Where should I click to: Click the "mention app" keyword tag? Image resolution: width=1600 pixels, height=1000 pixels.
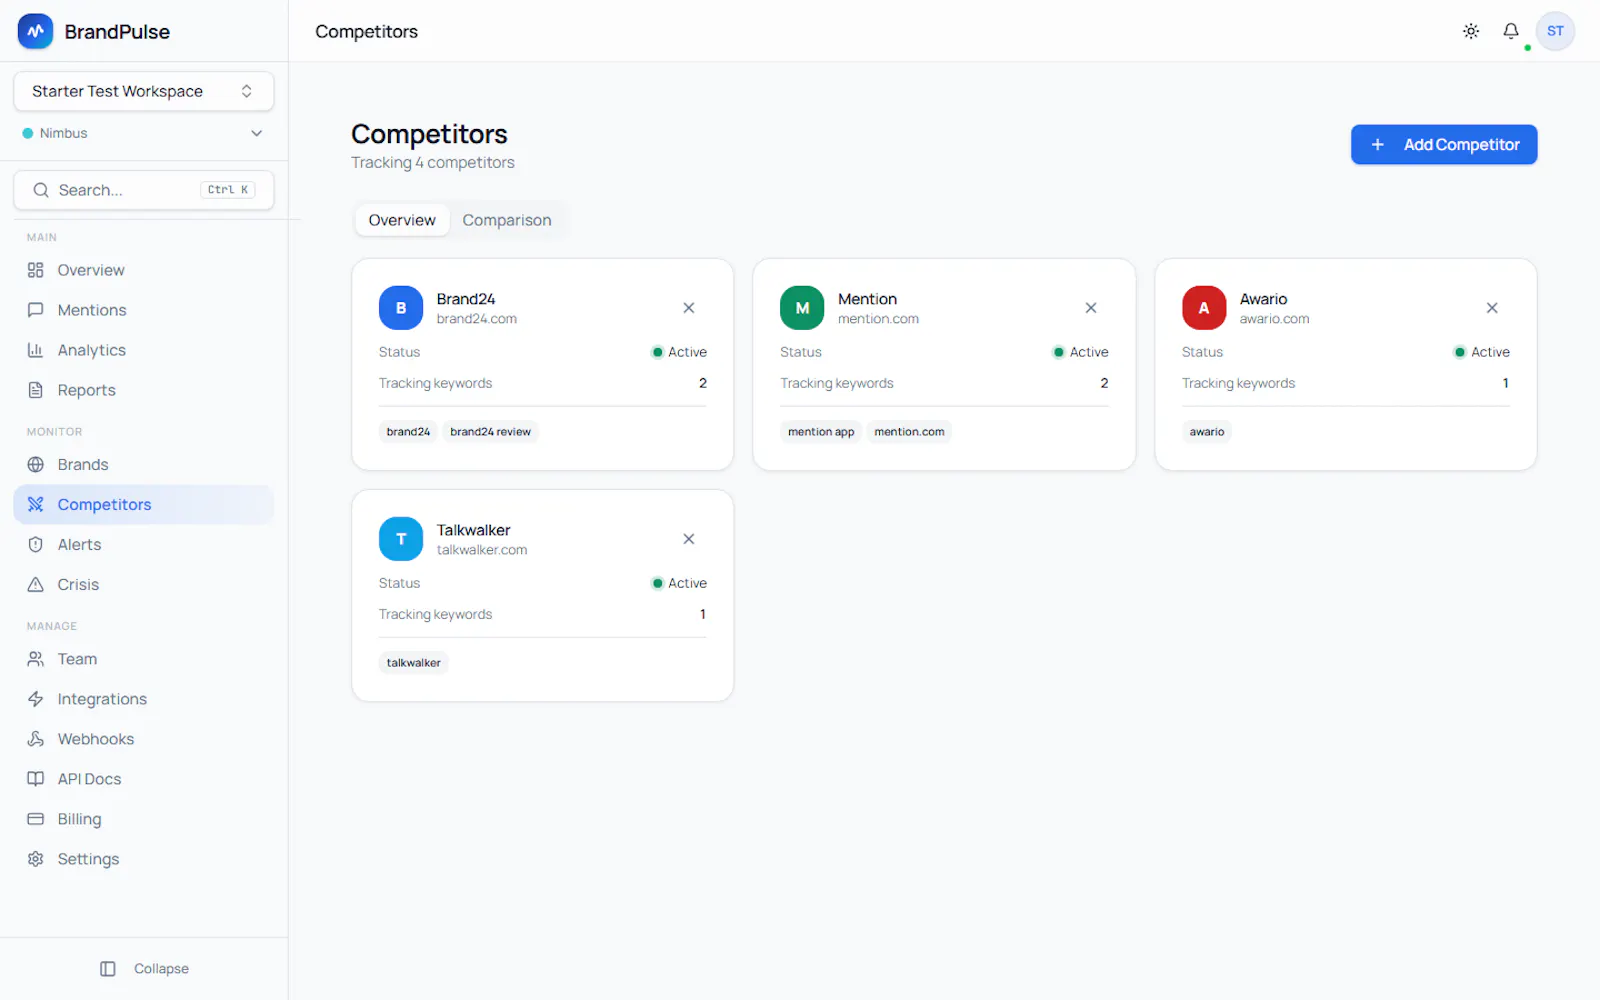tap(821, 432)
